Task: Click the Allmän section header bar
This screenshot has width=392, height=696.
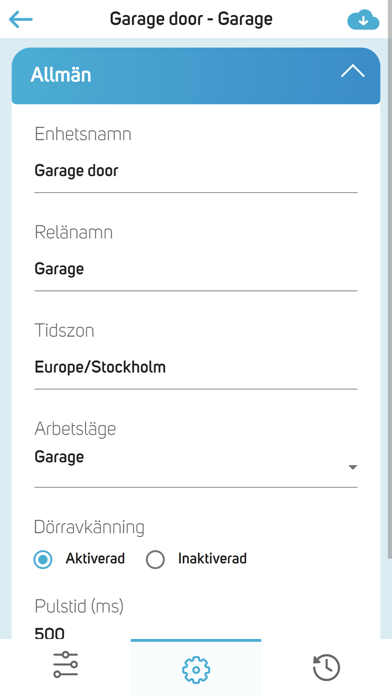Action: (196, 76)
